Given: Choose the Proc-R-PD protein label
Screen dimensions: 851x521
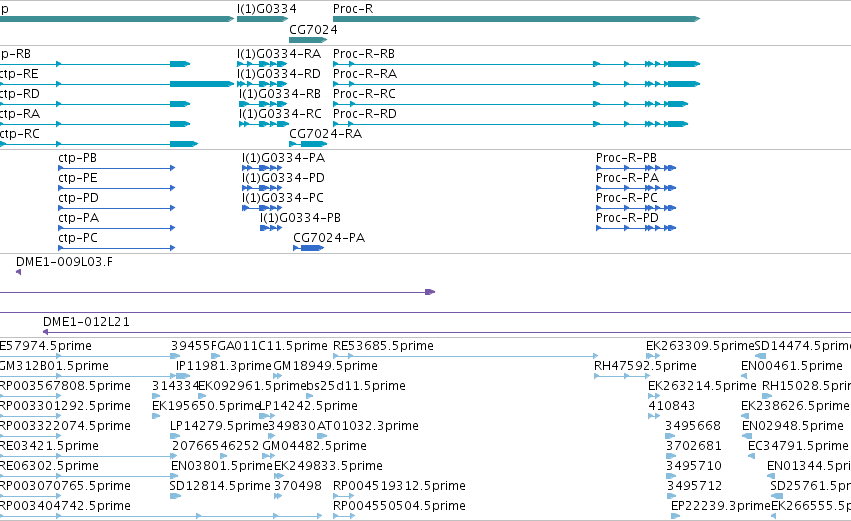Looking at the screenshot, I should (627, 218).
